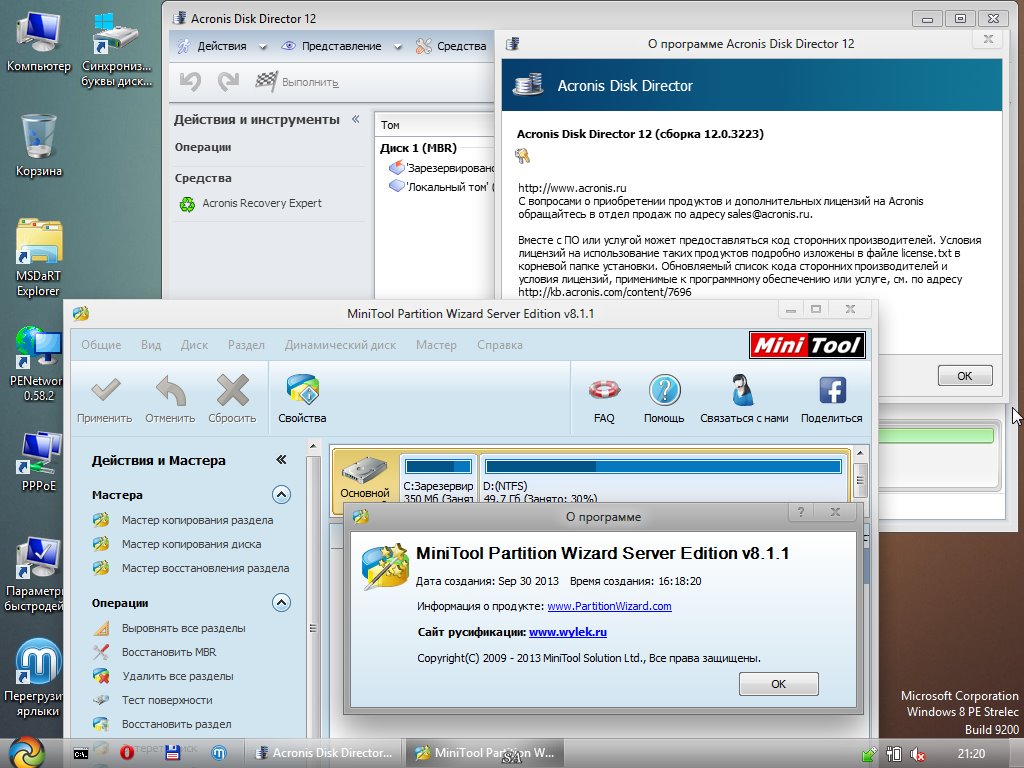Screen dimensions: 1024x768
Task: Open Свойства disk properties in MiniTool
Action: tap(302, 400)
